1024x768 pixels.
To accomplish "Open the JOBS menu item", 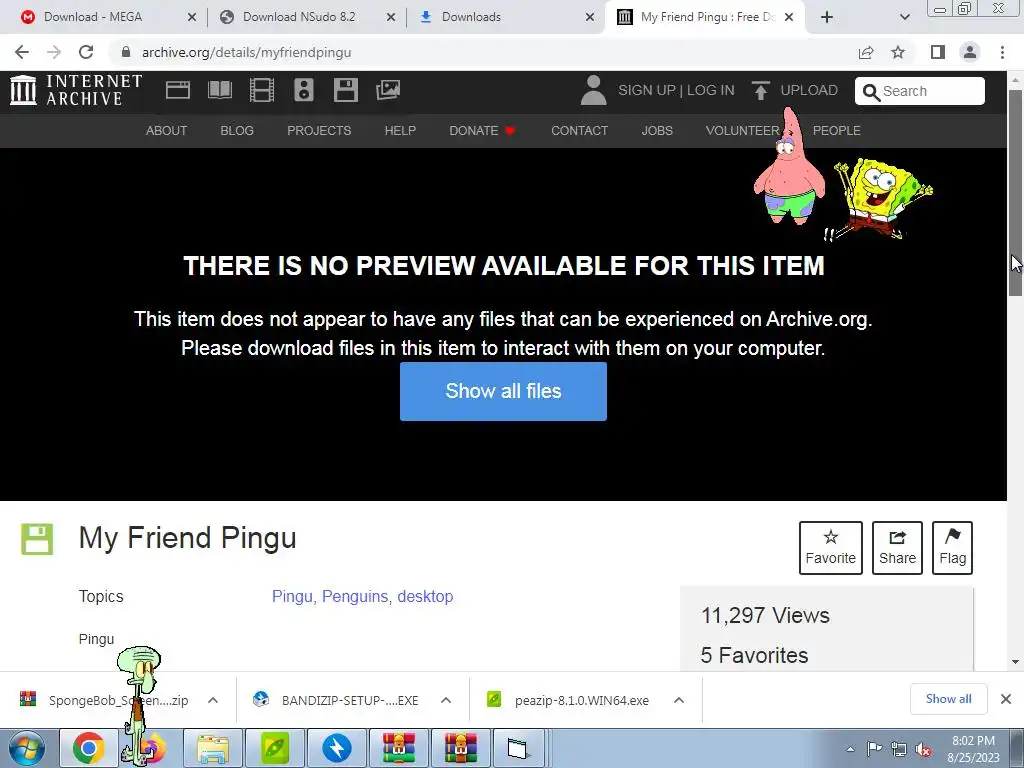I will [x=657, y=131].
